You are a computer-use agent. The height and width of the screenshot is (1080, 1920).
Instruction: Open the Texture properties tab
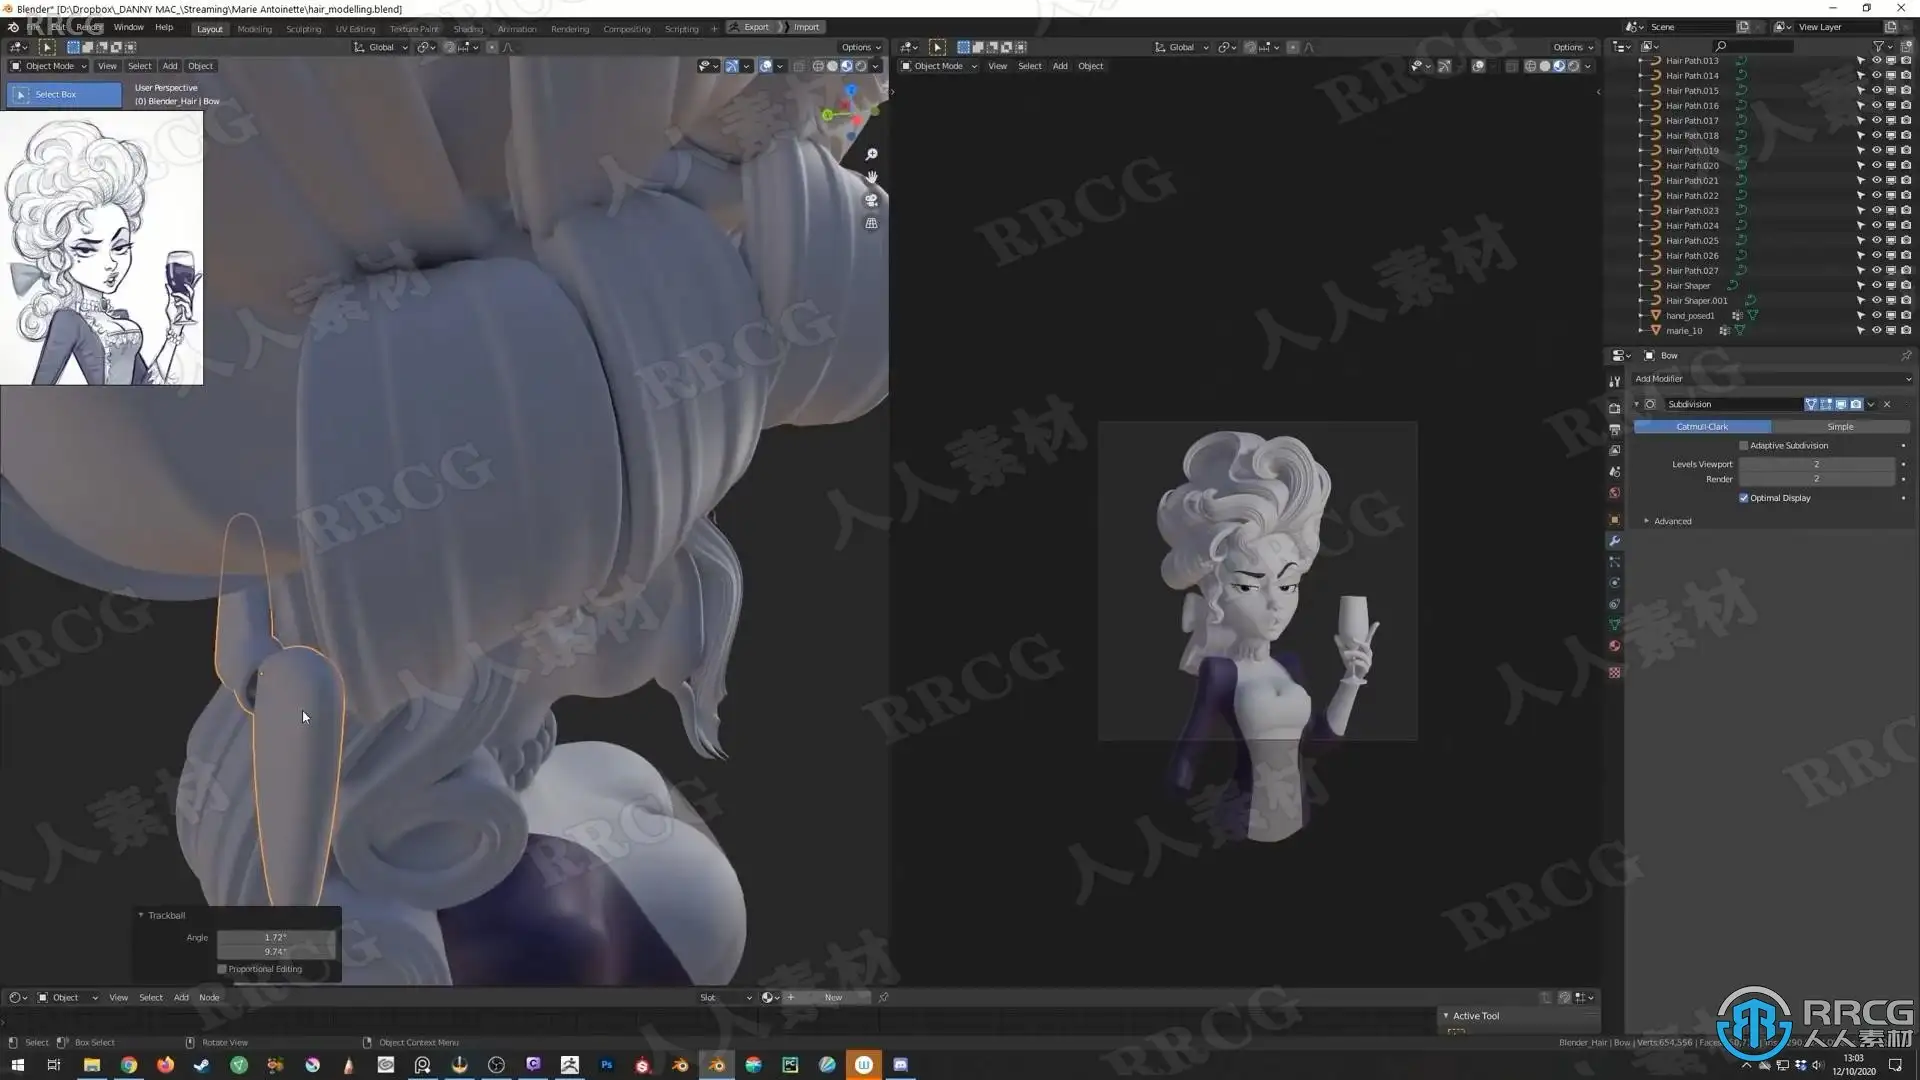pyautogui.click(x=1614, y=673)
